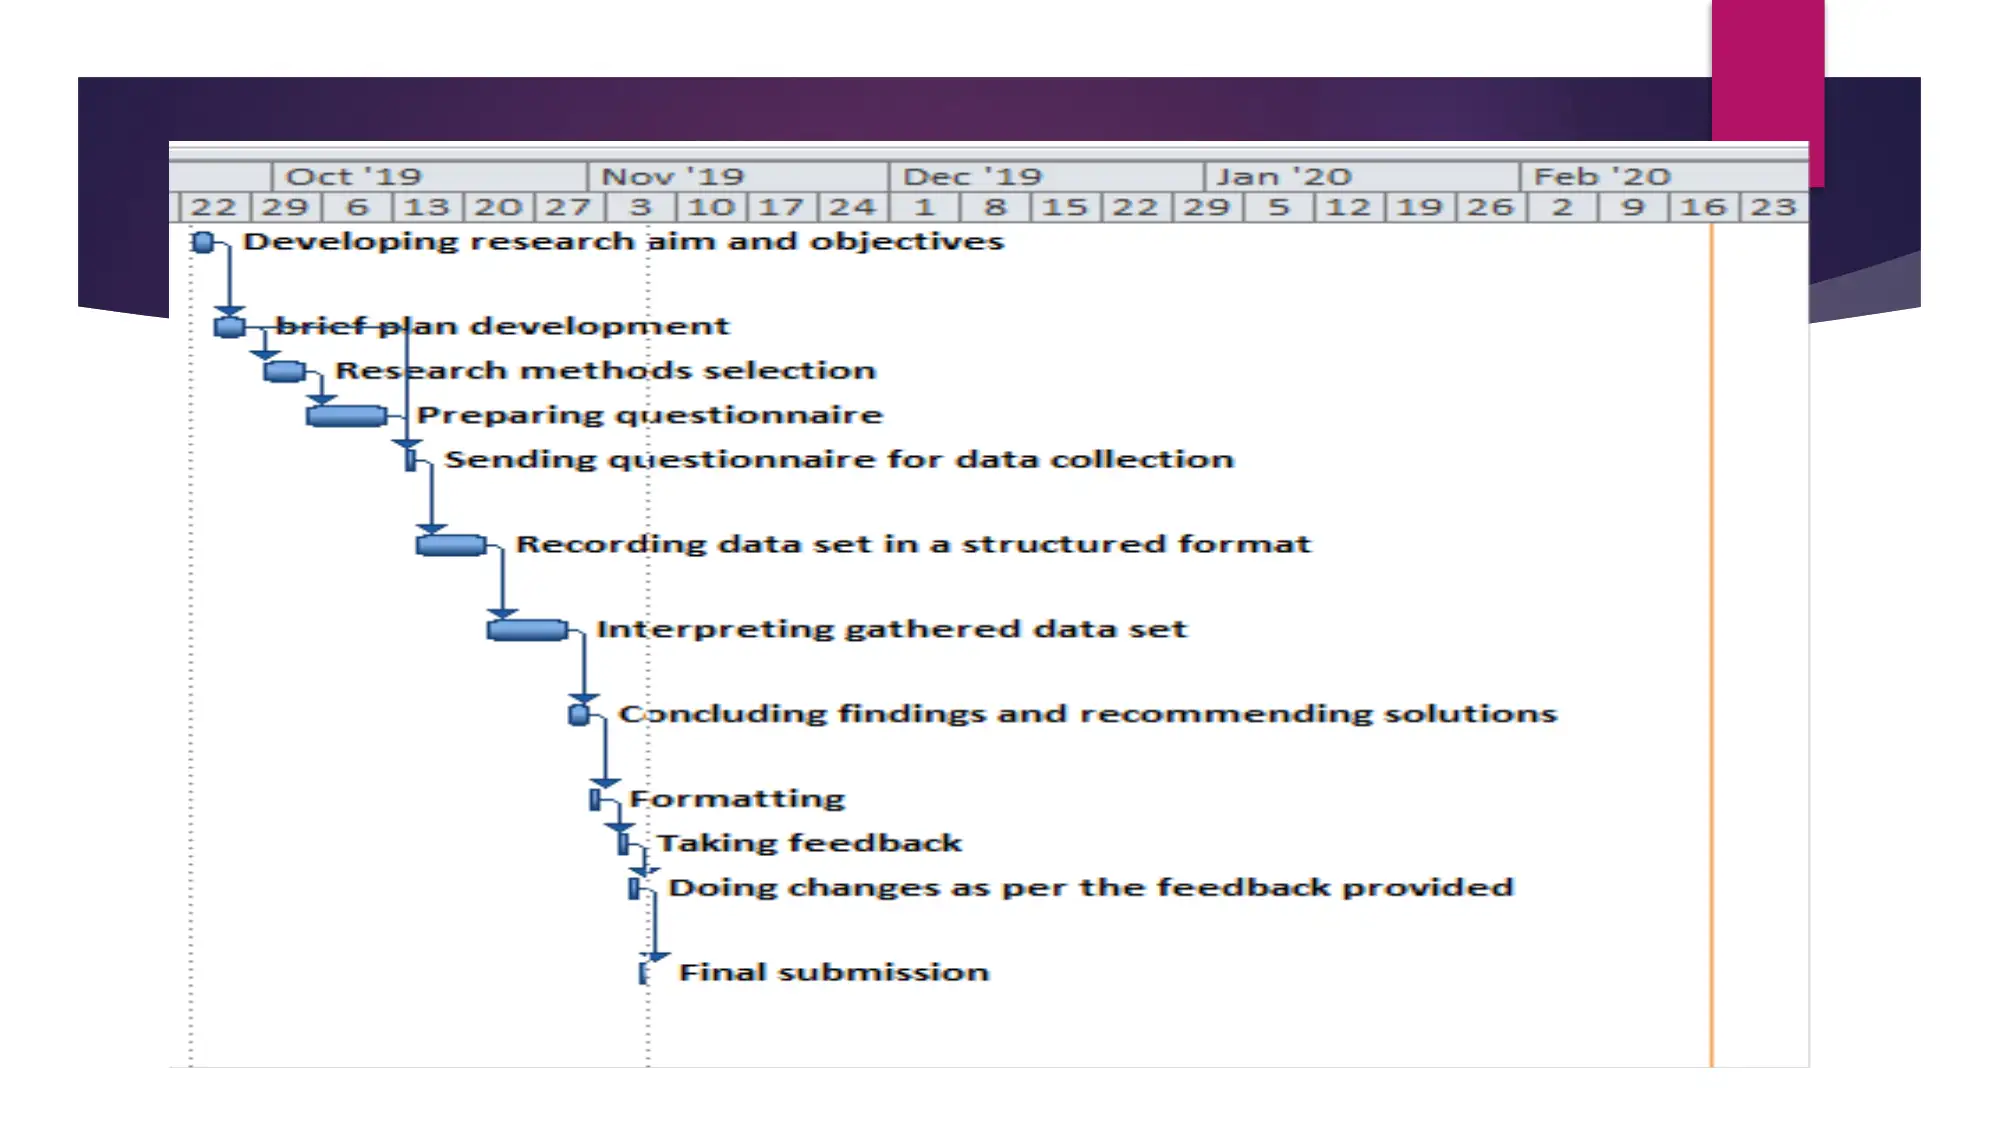Click the Formatting task Gantt bar
Viewport: 2001px width, 1125px height.
(596, 799)
